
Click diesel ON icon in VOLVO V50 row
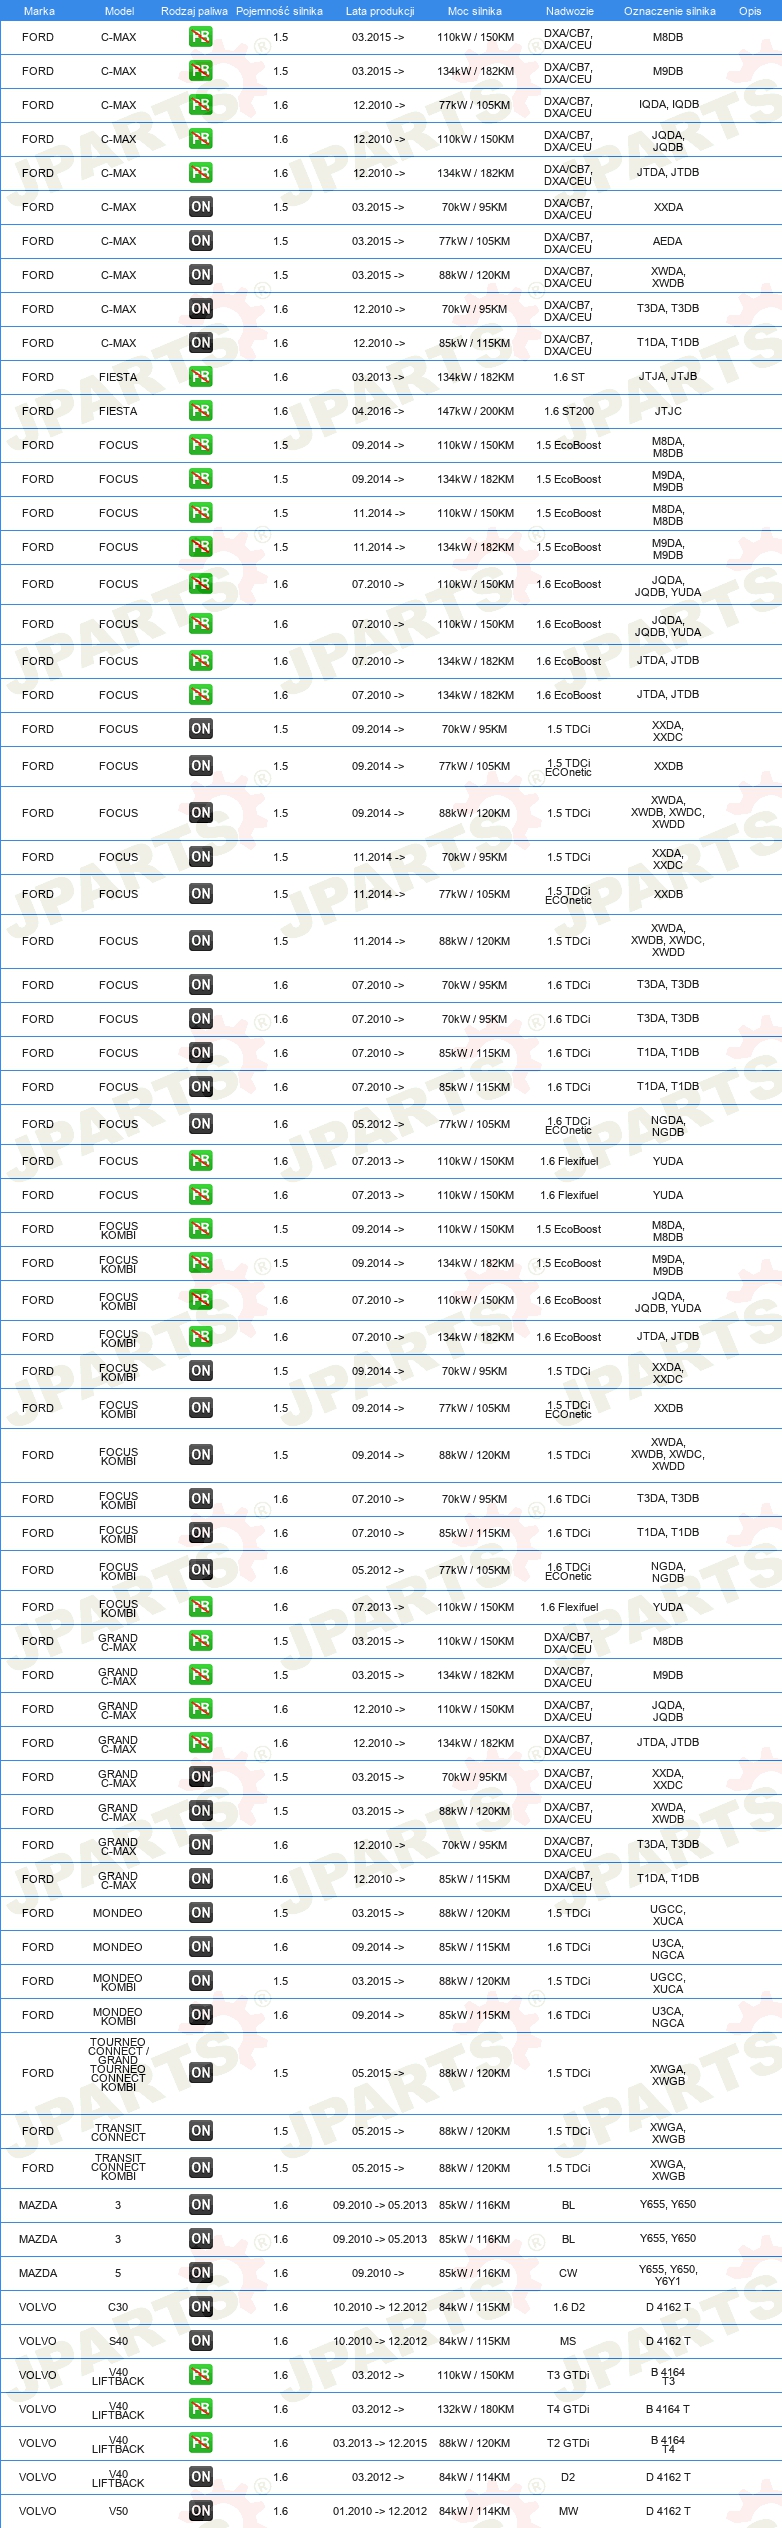point(201,2511)
